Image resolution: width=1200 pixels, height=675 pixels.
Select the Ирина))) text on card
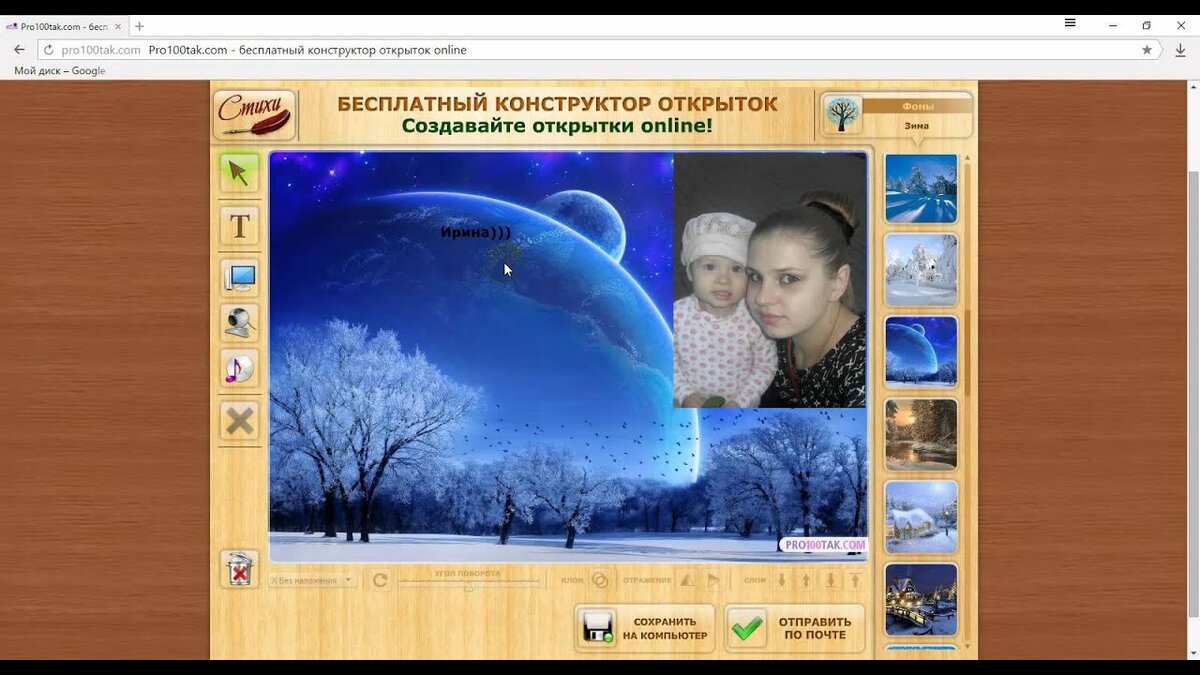(476, 232)
